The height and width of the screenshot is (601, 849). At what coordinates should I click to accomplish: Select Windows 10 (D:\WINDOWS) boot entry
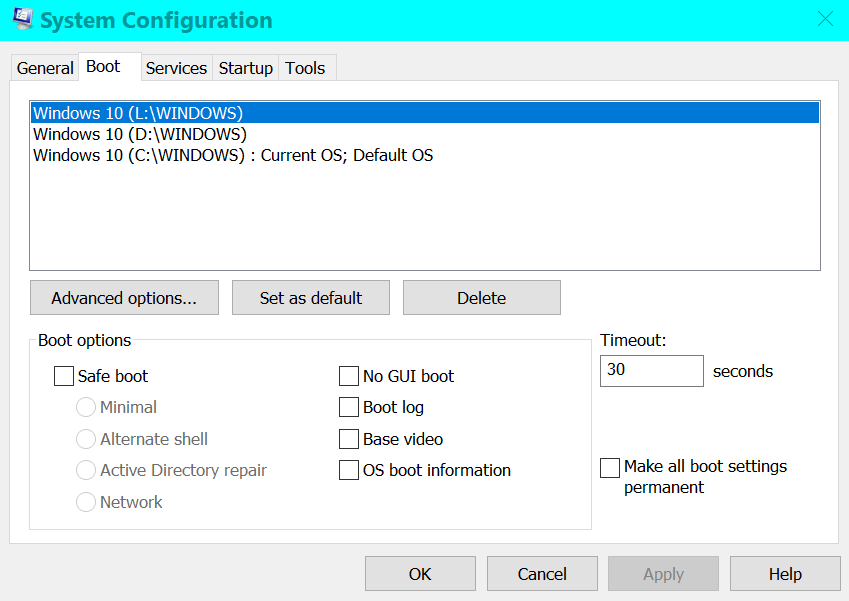click(425, 134)
